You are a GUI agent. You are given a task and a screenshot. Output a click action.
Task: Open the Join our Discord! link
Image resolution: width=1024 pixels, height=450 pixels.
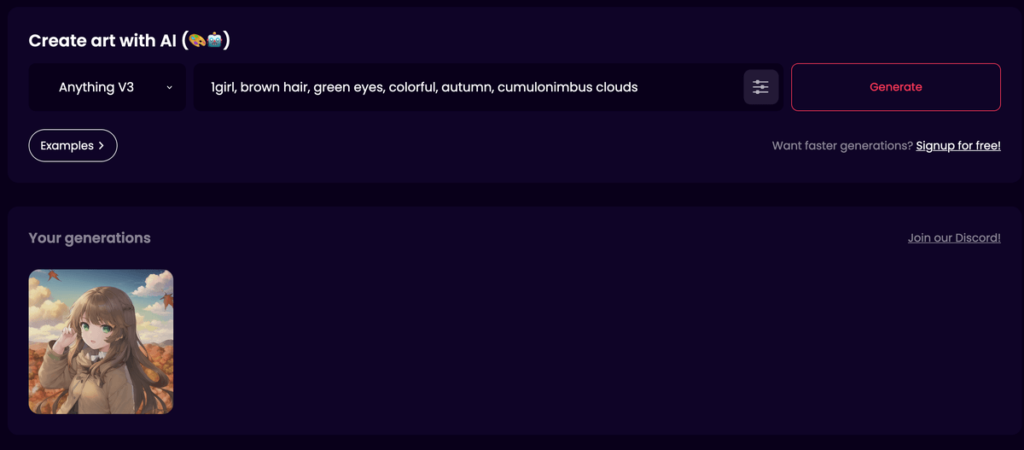(x=954, y=238)
